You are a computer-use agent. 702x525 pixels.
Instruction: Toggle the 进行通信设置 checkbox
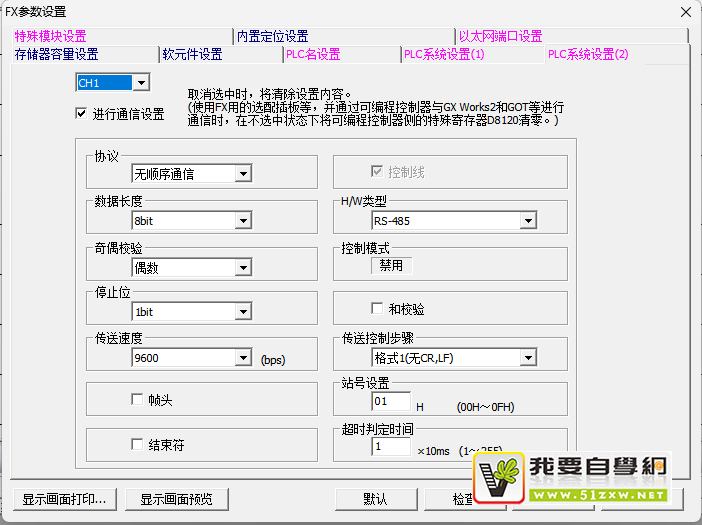[81, 114]
